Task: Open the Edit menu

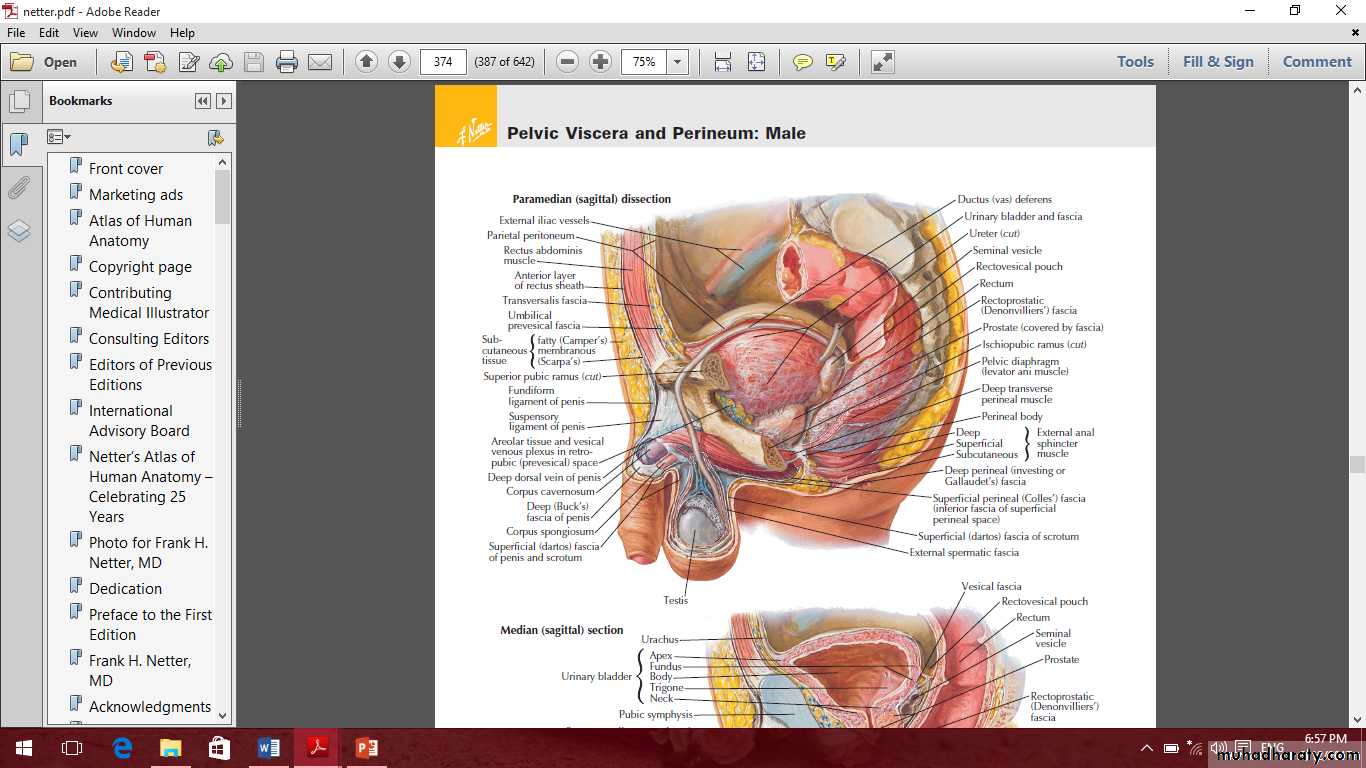Action: click(x=49, y=33)
